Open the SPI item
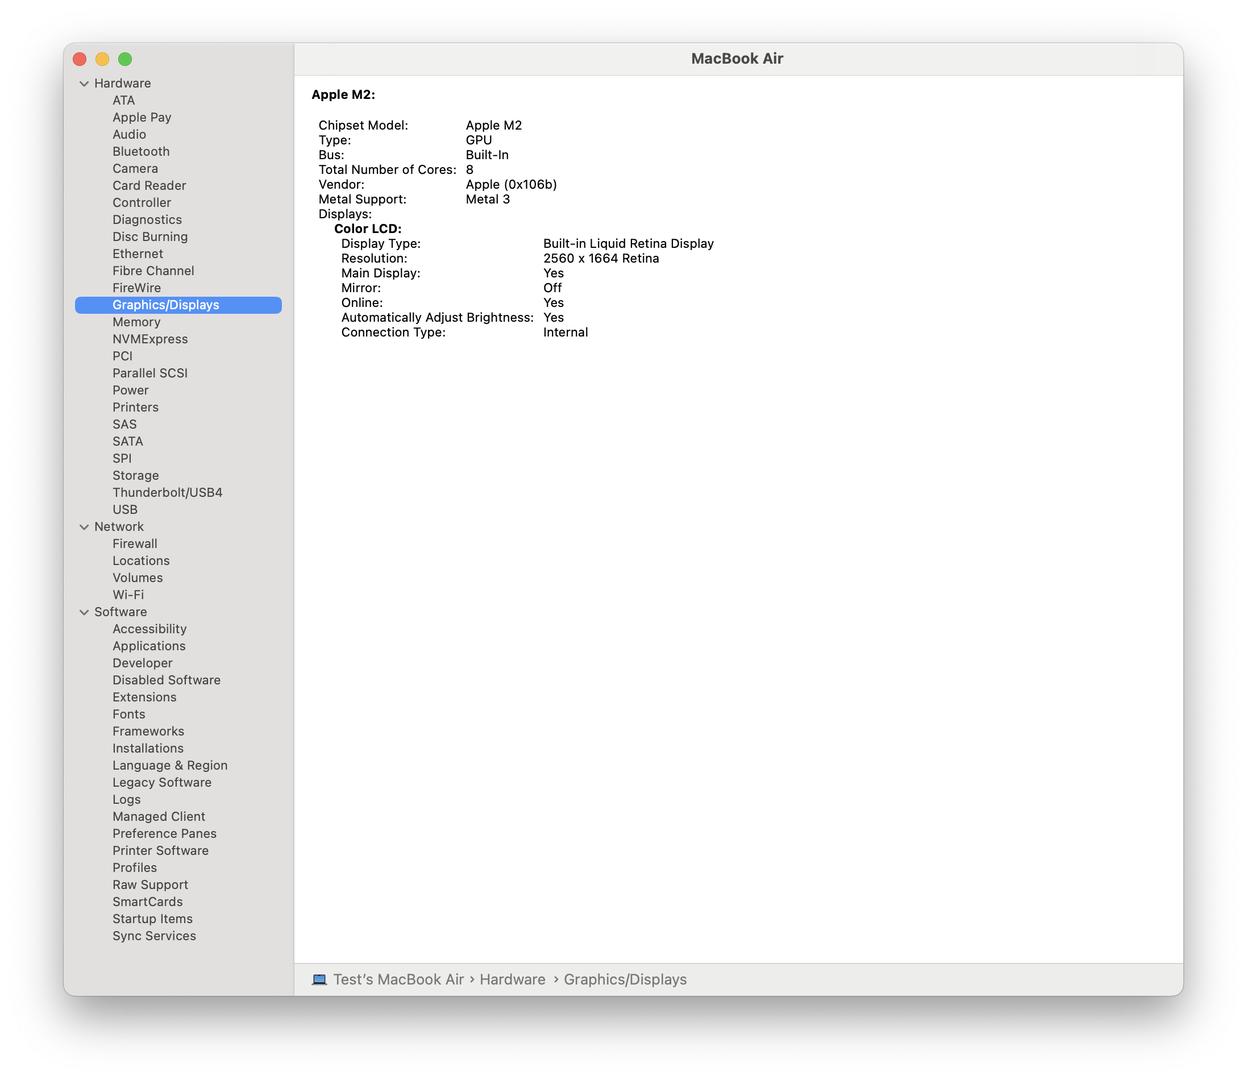The height and width of the screenshot is (1080, 1247). [122, 458]
